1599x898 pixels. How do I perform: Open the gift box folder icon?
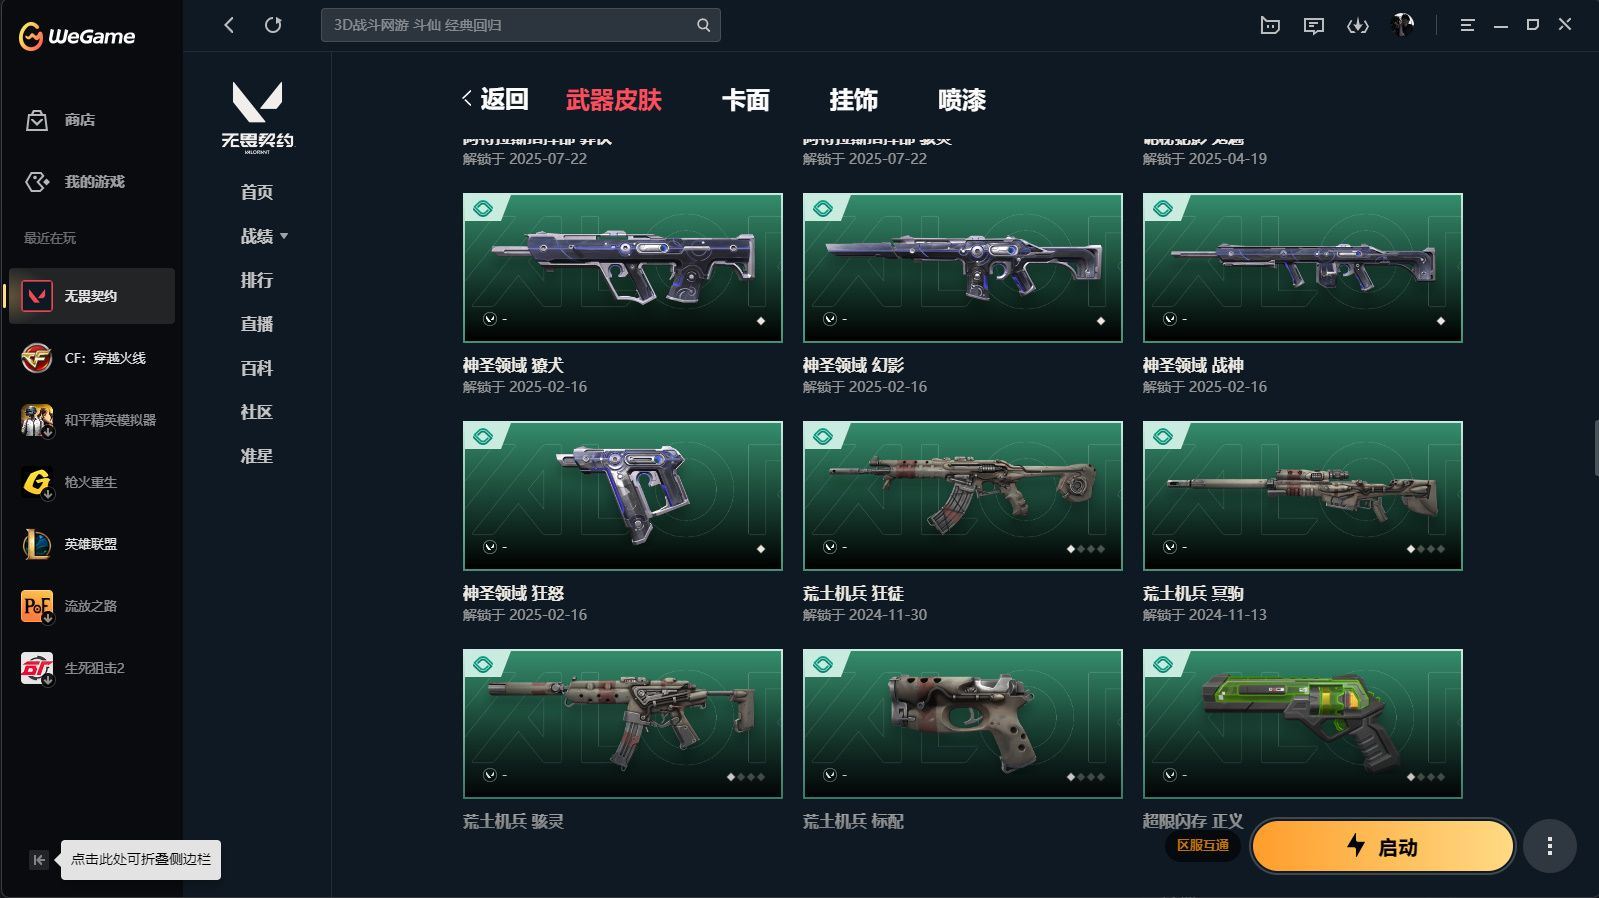tap(1270, 25)
